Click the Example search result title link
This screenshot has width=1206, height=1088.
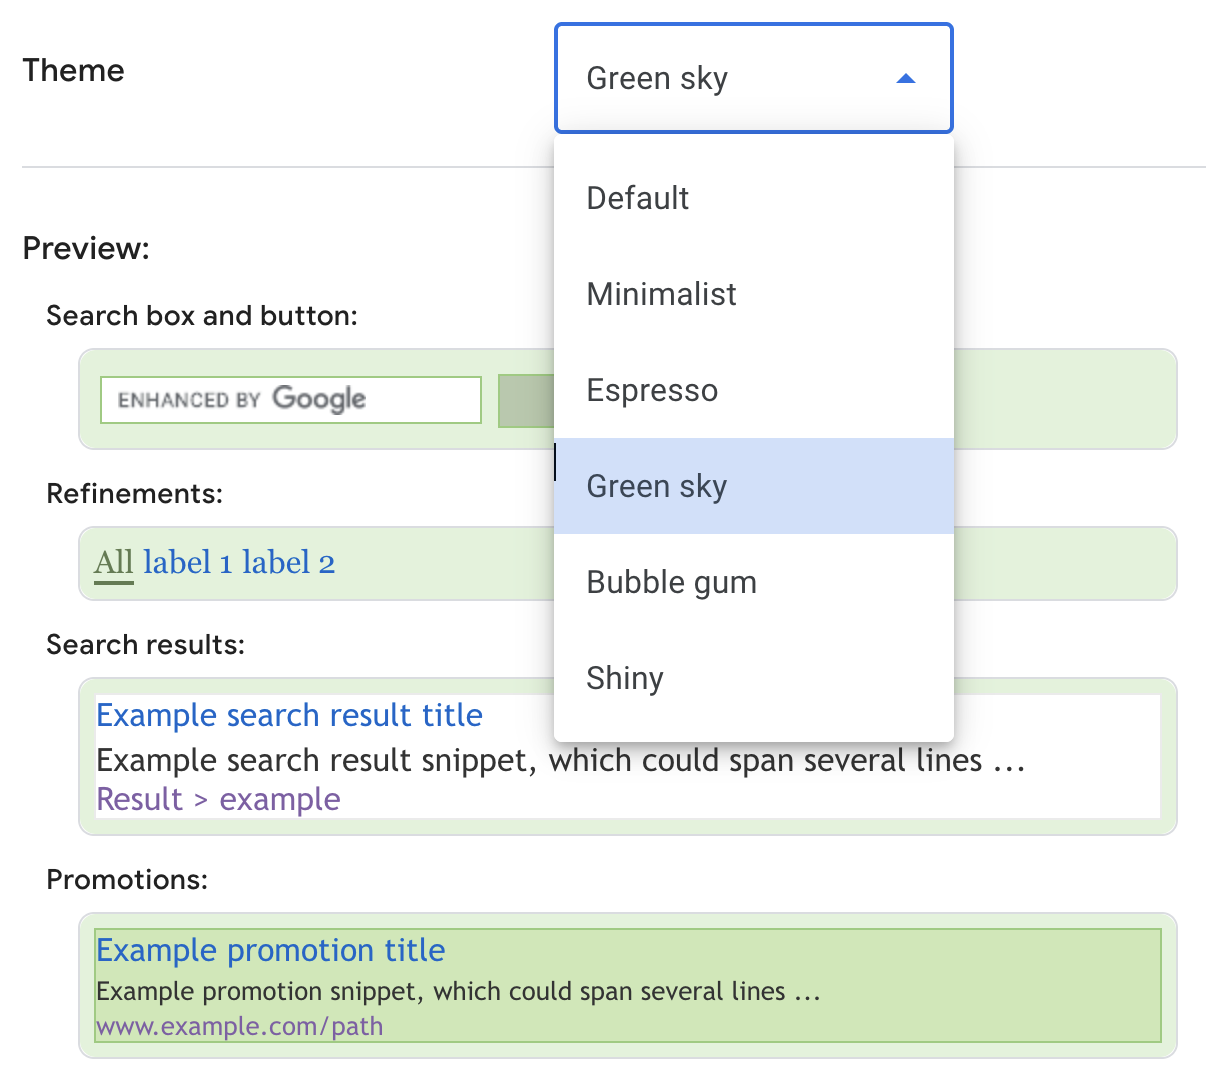[x=289, y=715]
